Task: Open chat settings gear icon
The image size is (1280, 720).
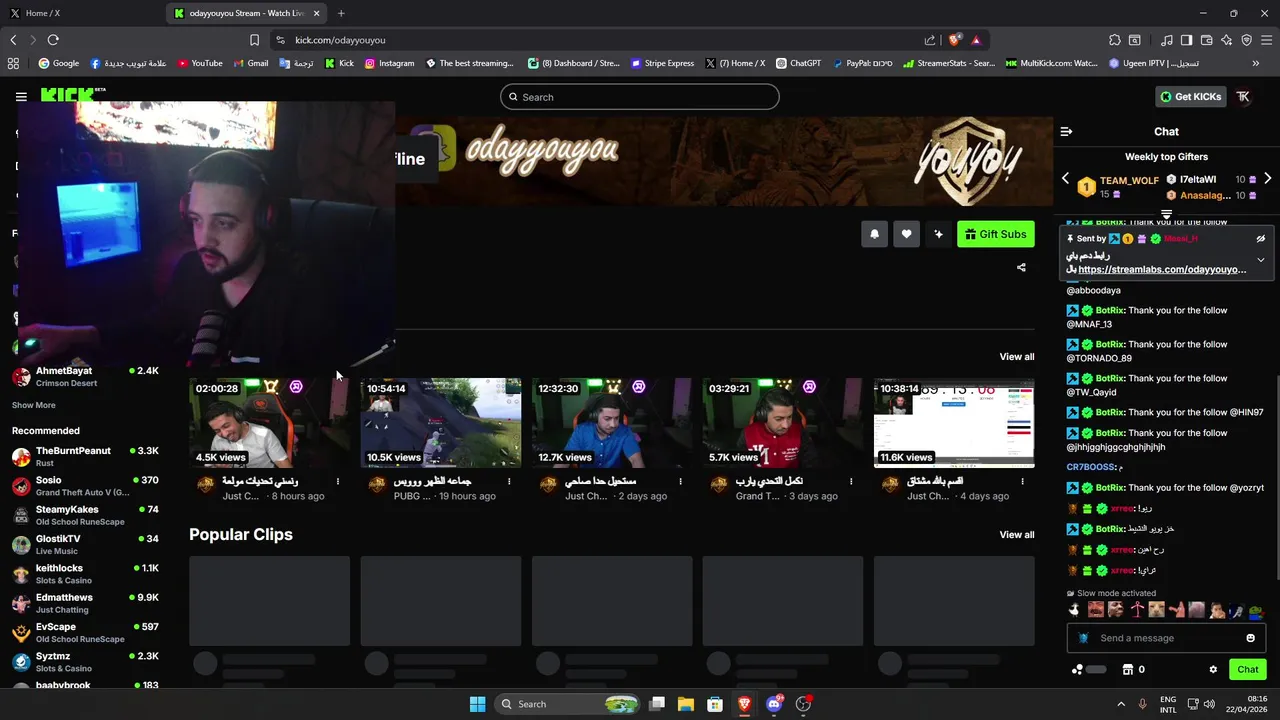Action: (x=1213, y=669)
